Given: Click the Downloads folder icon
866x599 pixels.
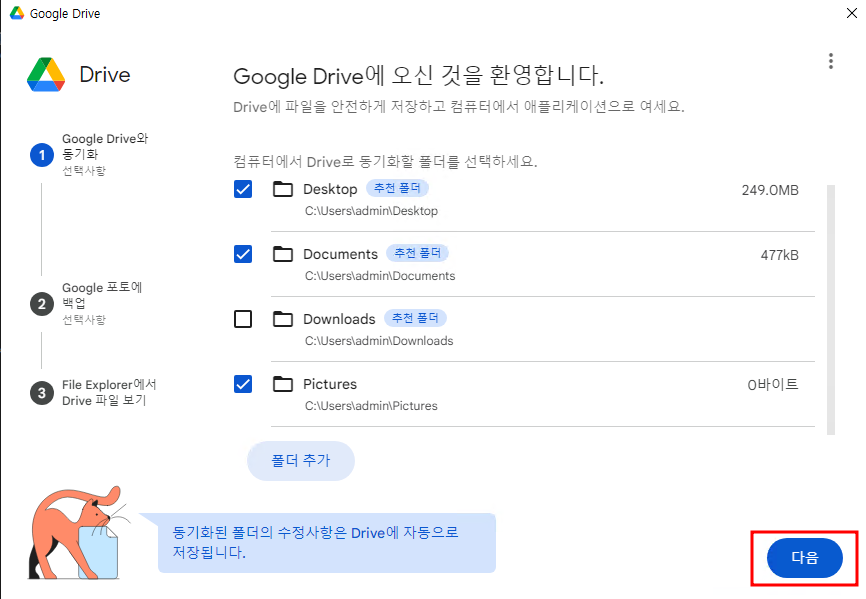Looking at the screenshot, I should (283, 319).
